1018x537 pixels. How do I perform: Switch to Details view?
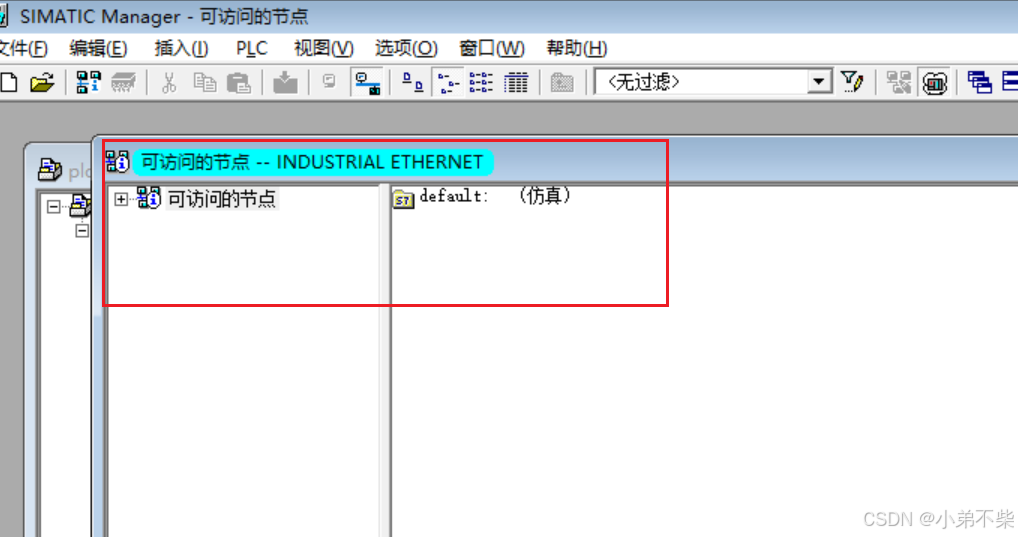coord(516,82)
